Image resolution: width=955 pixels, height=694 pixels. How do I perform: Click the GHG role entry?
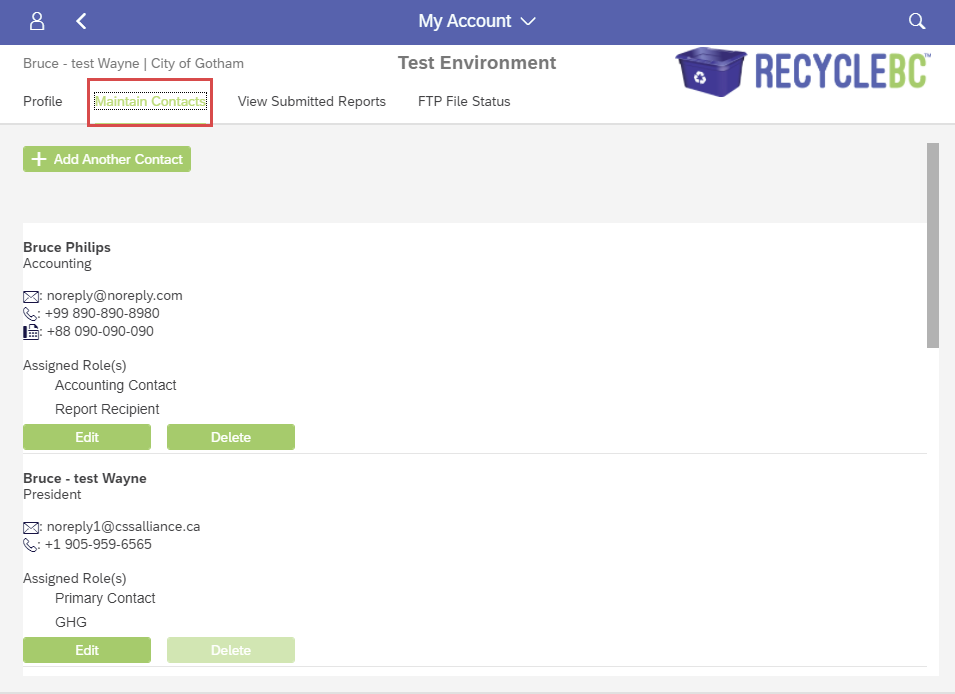pyautogui.click(x=71, y=622)
